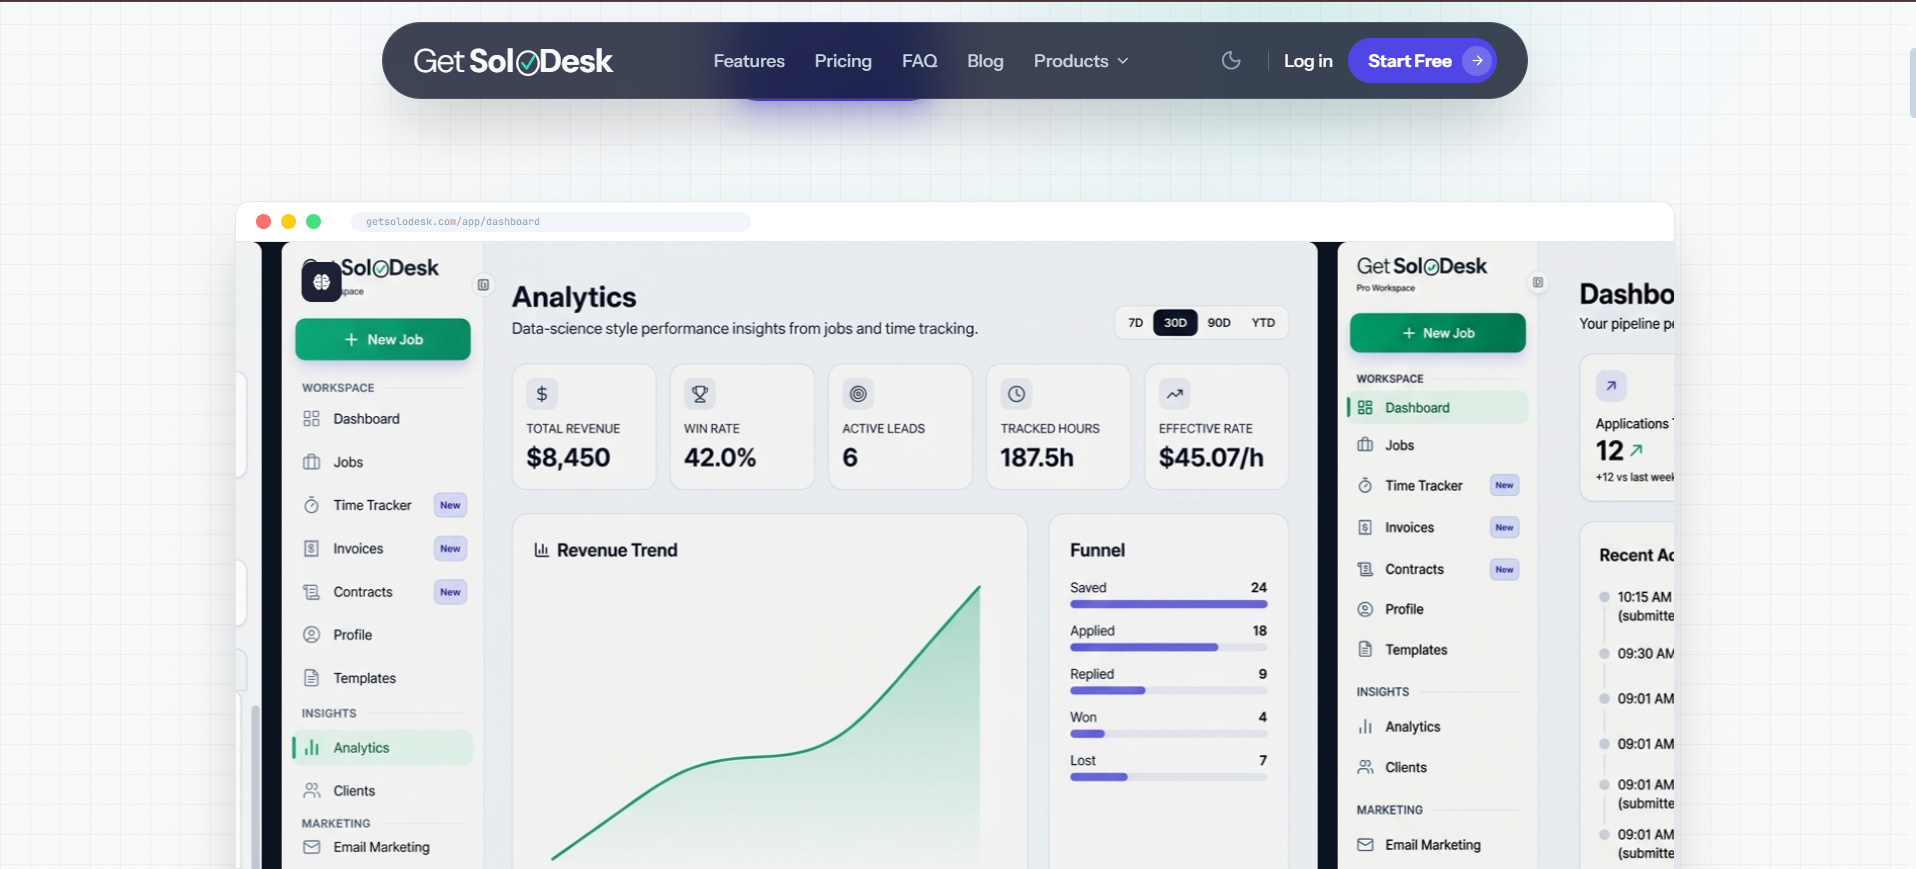Click chart icon beside Revenue Trend title

click(x=542, y=550)
